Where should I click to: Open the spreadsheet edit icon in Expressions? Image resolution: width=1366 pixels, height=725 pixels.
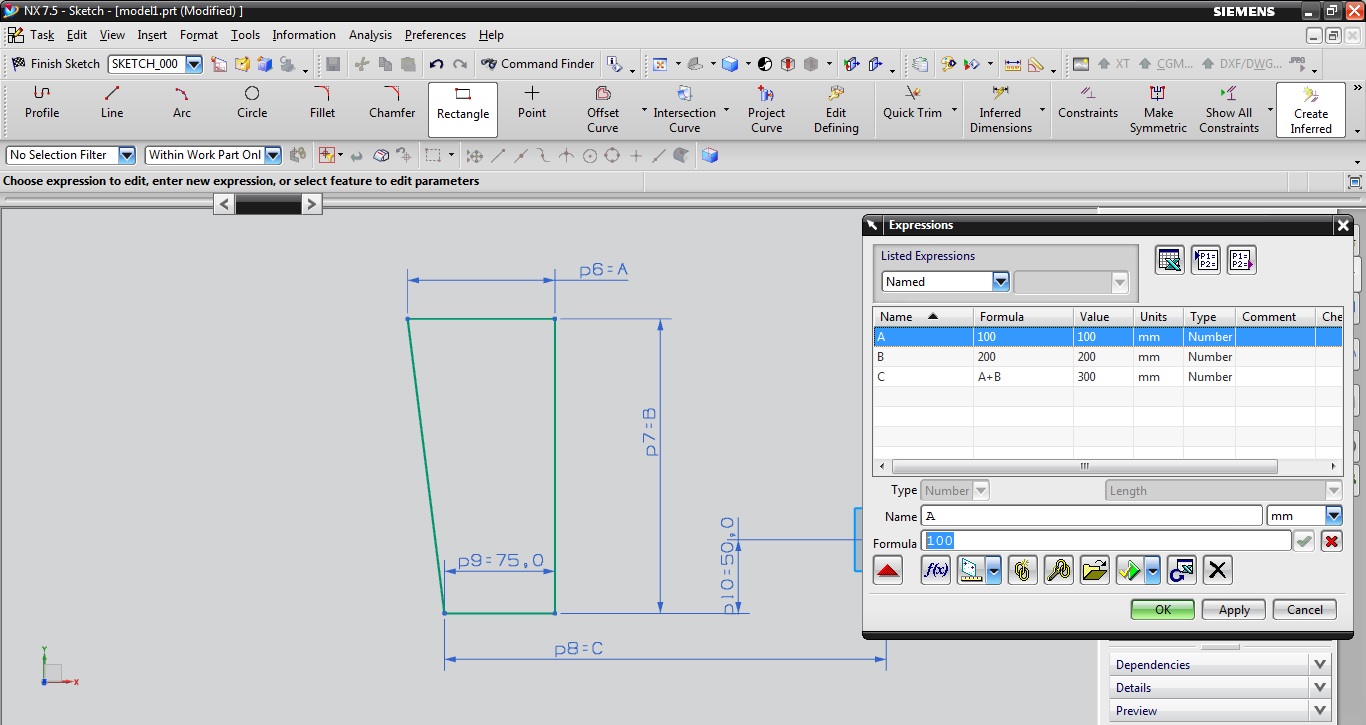pos(1169,260)
